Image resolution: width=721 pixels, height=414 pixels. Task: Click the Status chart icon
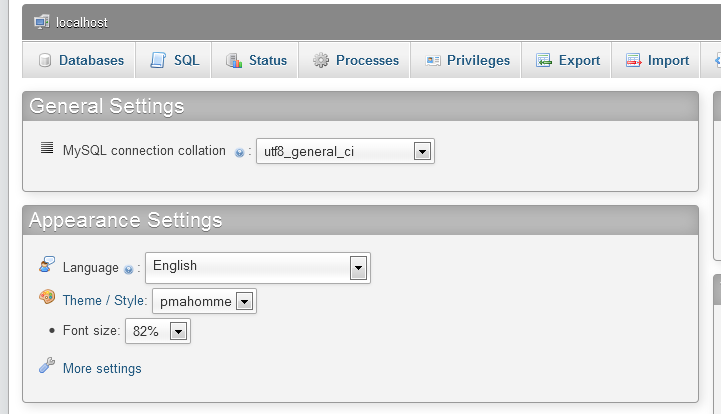pyautogui.click(x=234, y=60)
